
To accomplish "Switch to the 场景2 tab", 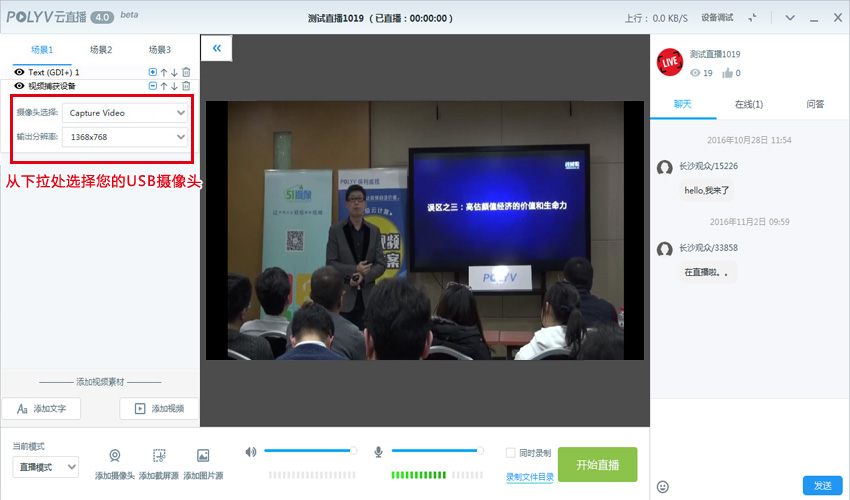I will 100,50.
